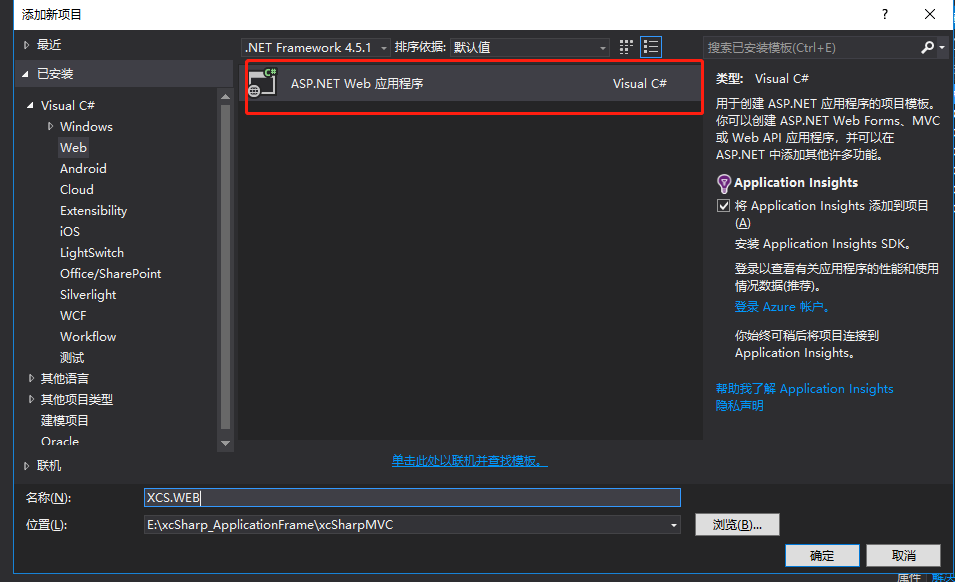
Task: Click the project name field XCS.WEB
Action: coord(412,497)
